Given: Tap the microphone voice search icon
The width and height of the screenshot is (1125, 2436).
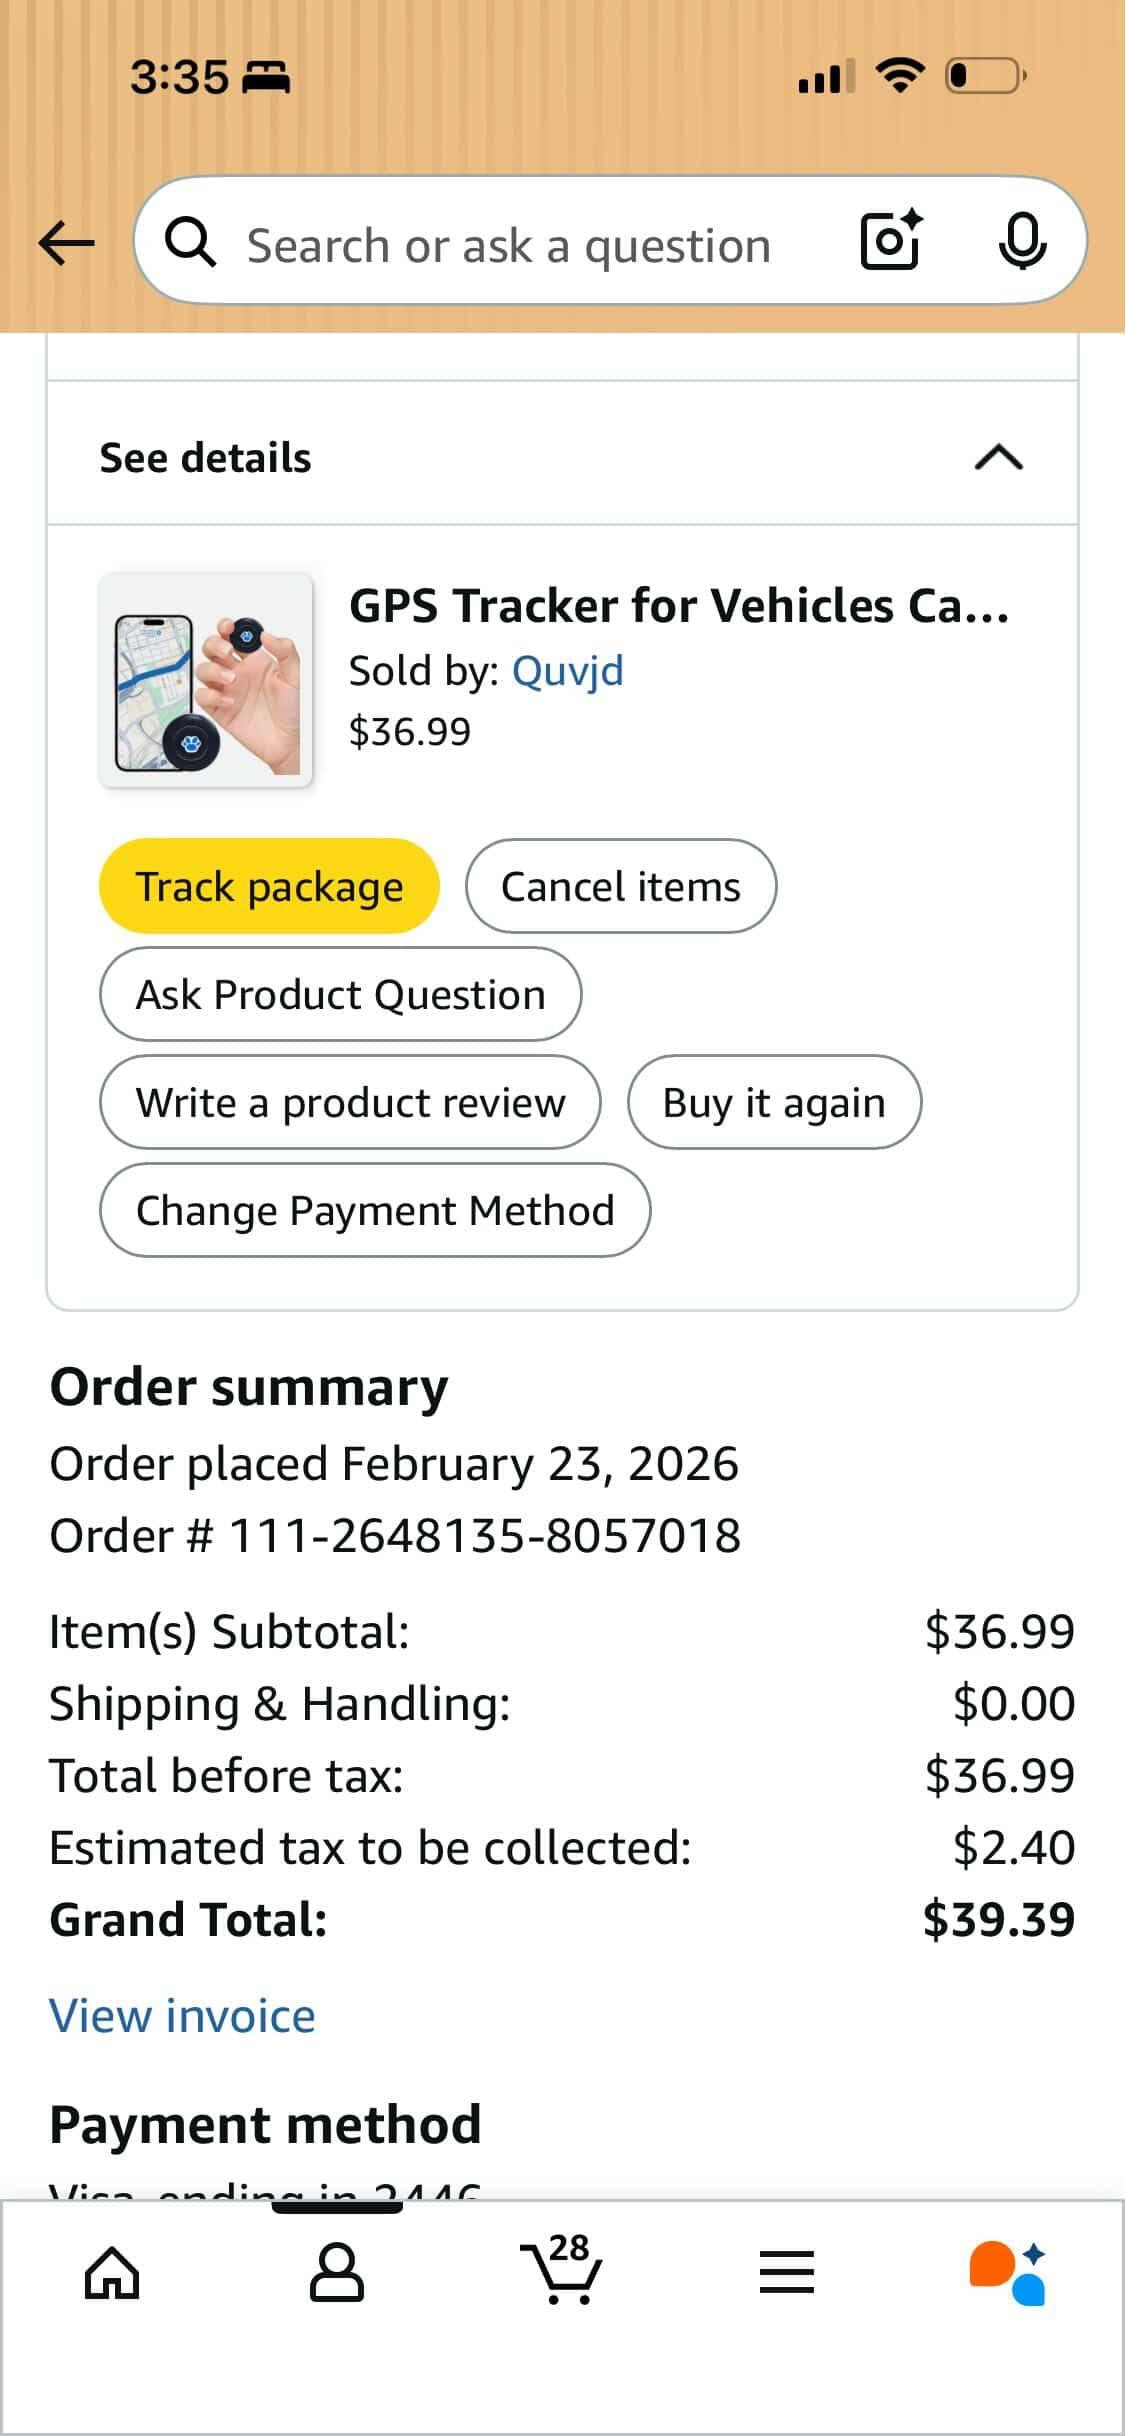Looking at the screenshot, I should point(1022,241).
